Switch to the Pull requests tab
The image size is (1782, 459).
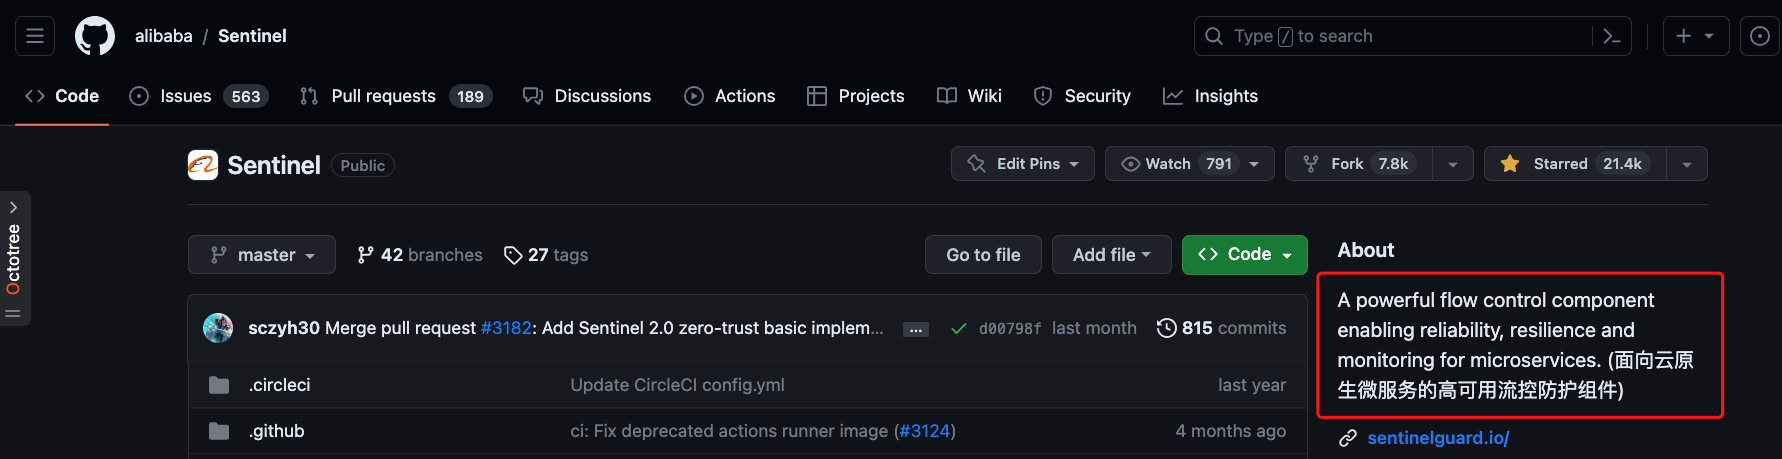(x=383, y=96)
